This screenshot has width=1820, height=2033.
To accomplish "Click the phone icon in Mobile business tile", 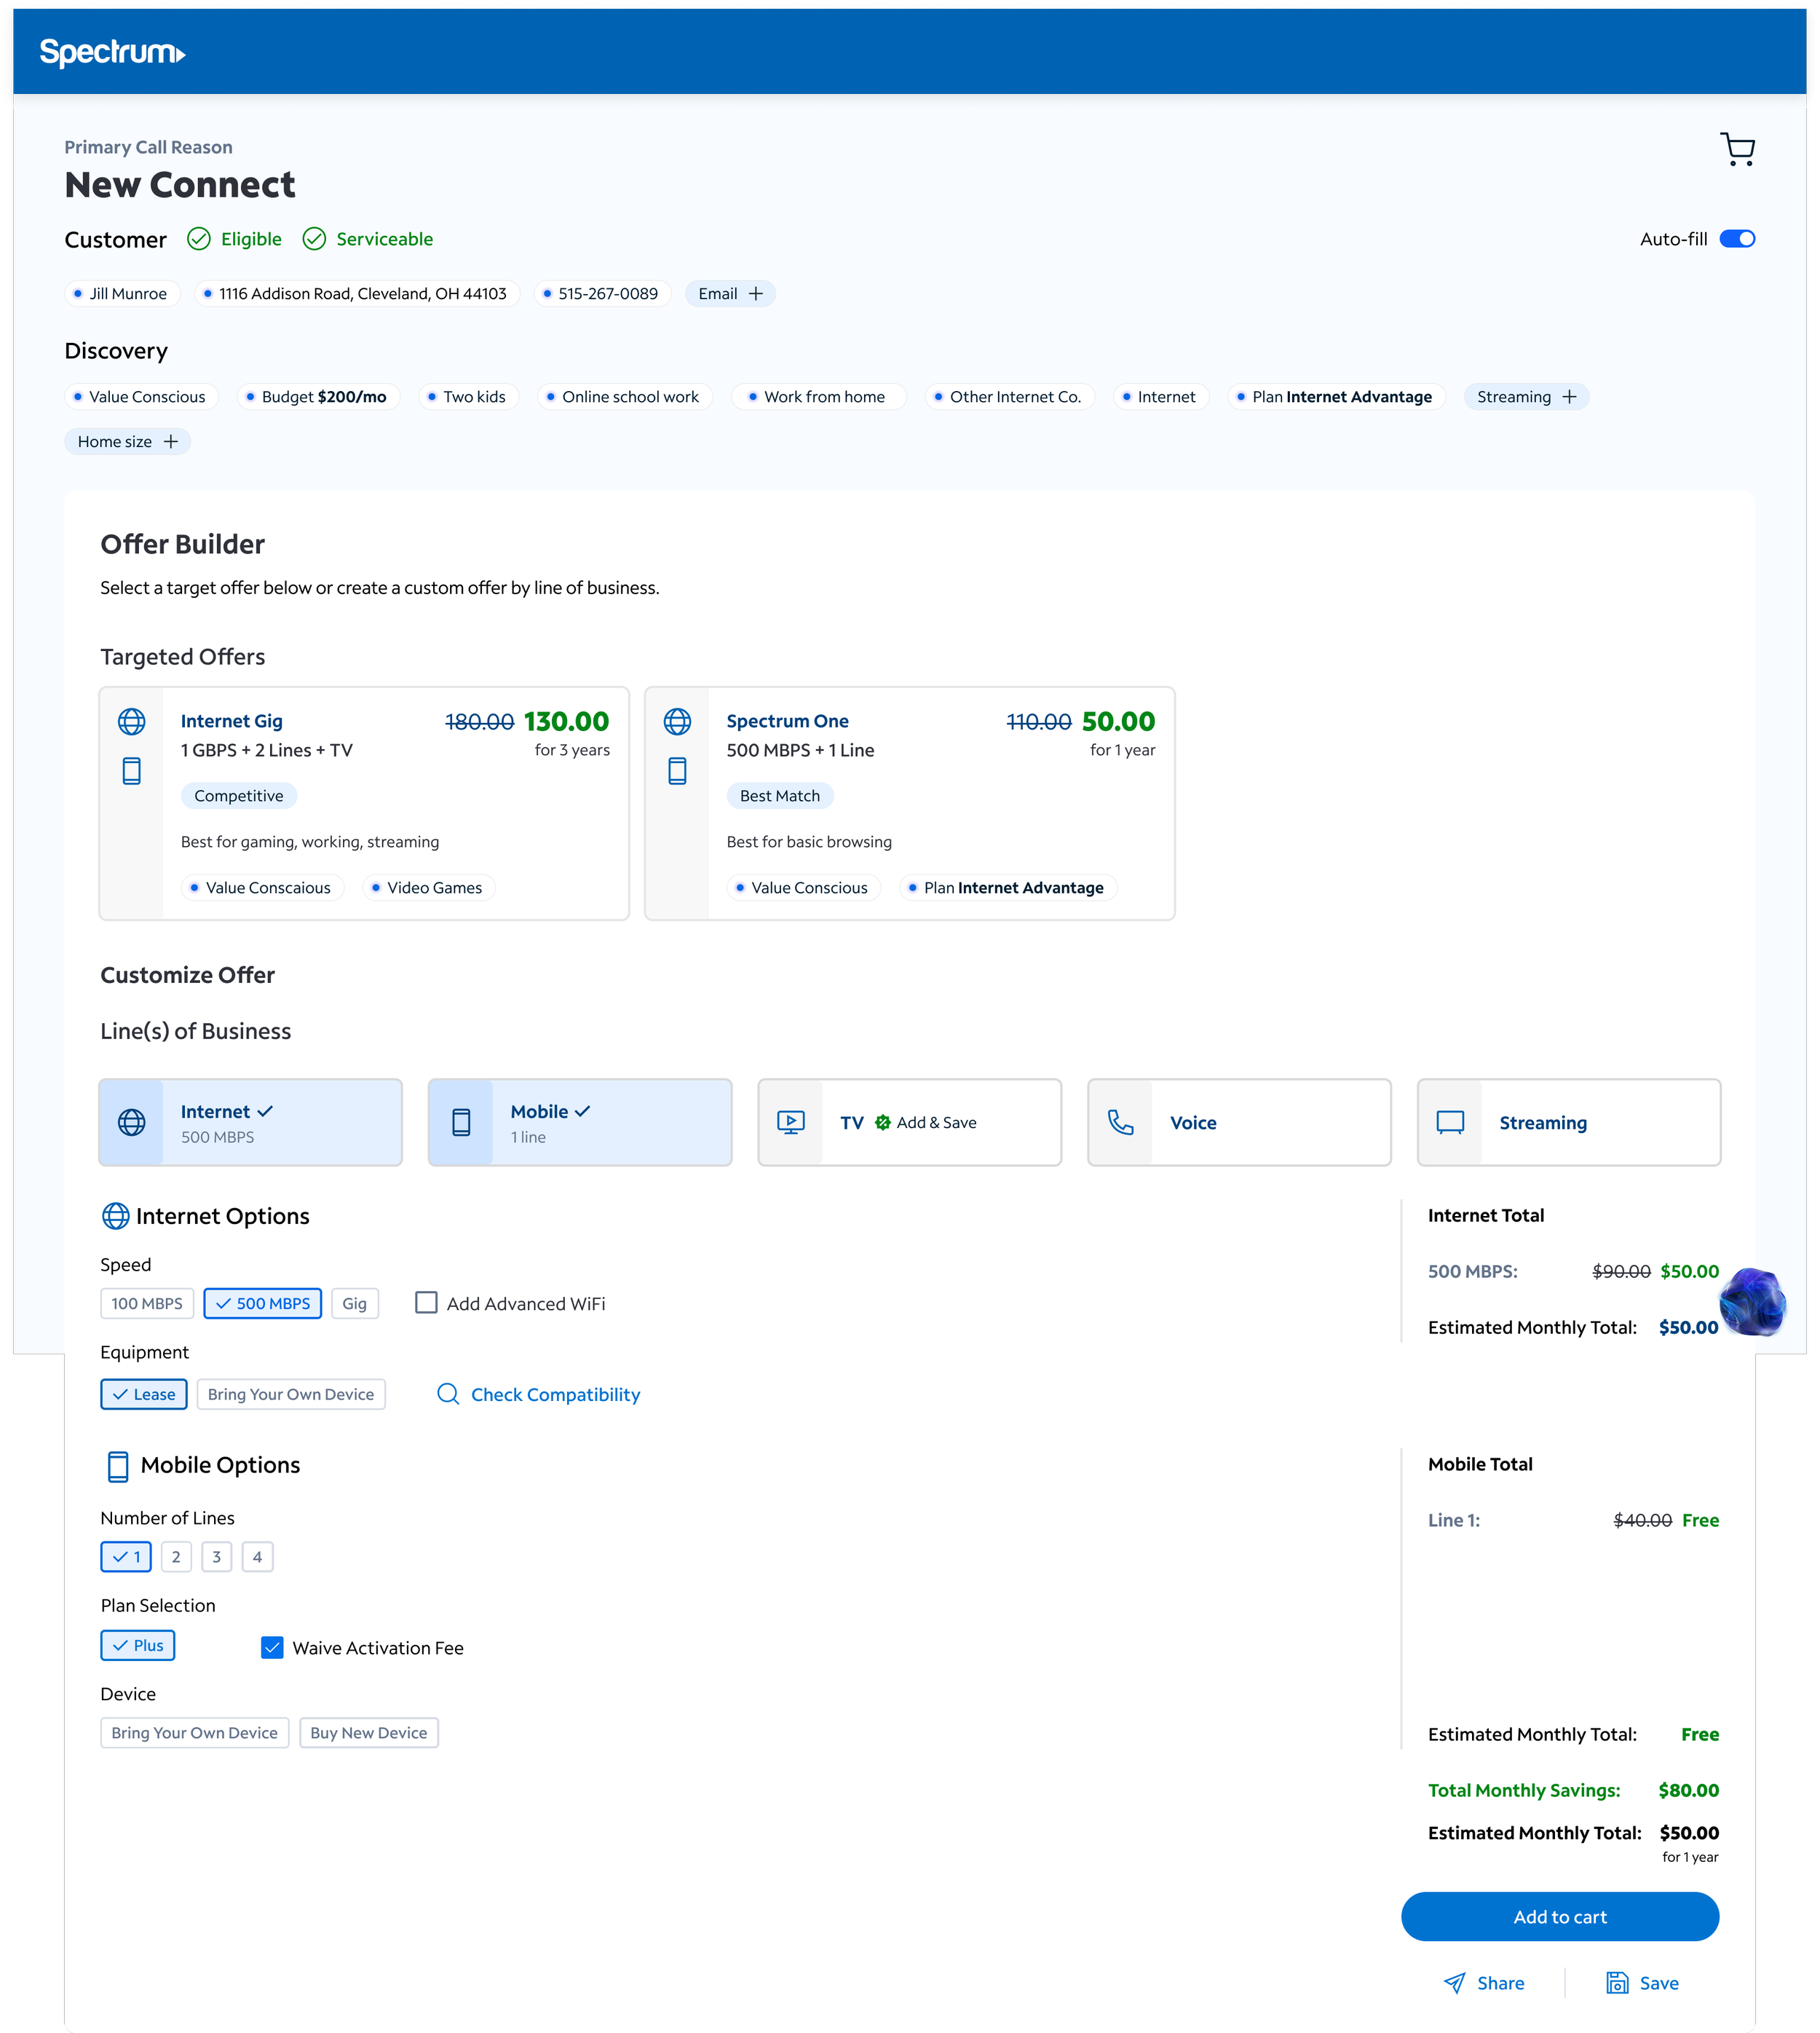I will [x=461, y=1122].
